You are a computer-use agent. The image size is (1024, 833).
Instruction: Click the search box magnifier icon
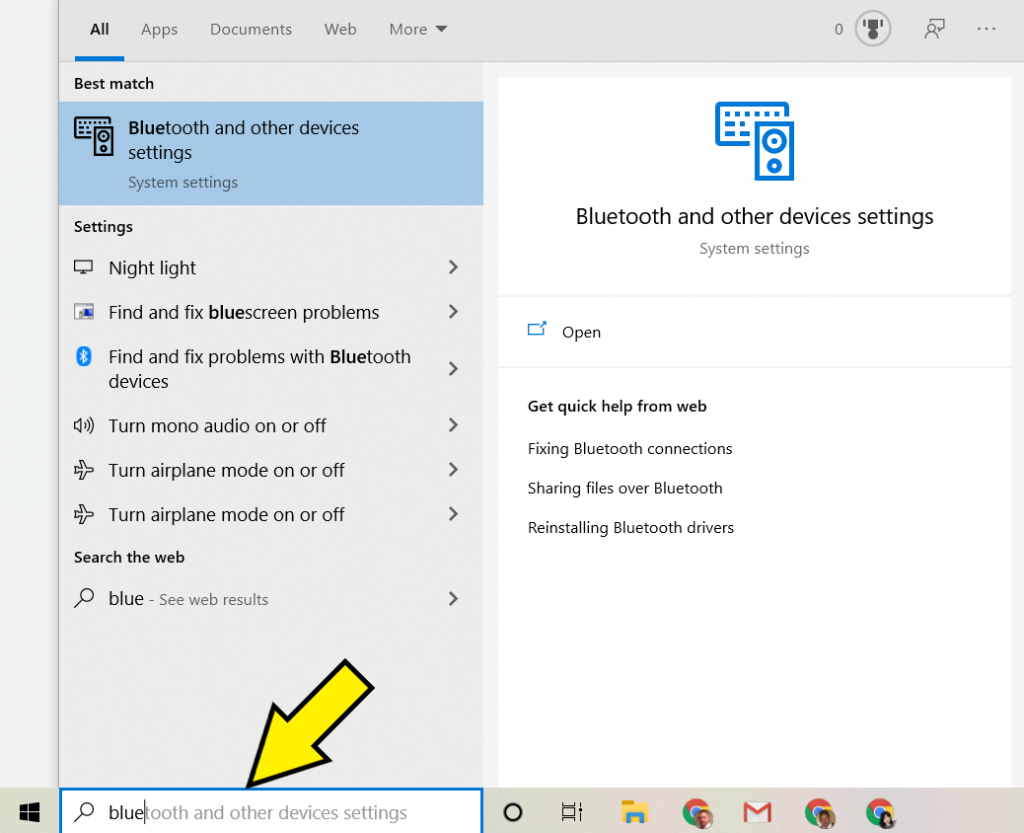point(84,812)
